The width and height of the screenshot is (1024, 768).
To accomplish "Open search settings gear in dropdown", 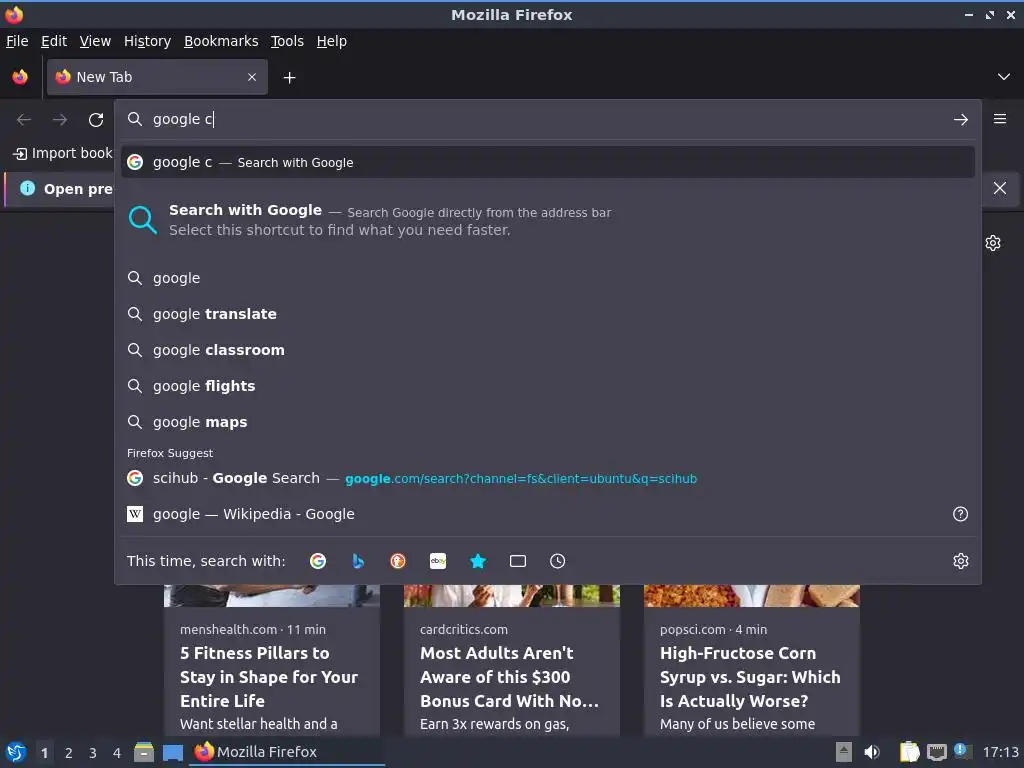I will (961, 561).
